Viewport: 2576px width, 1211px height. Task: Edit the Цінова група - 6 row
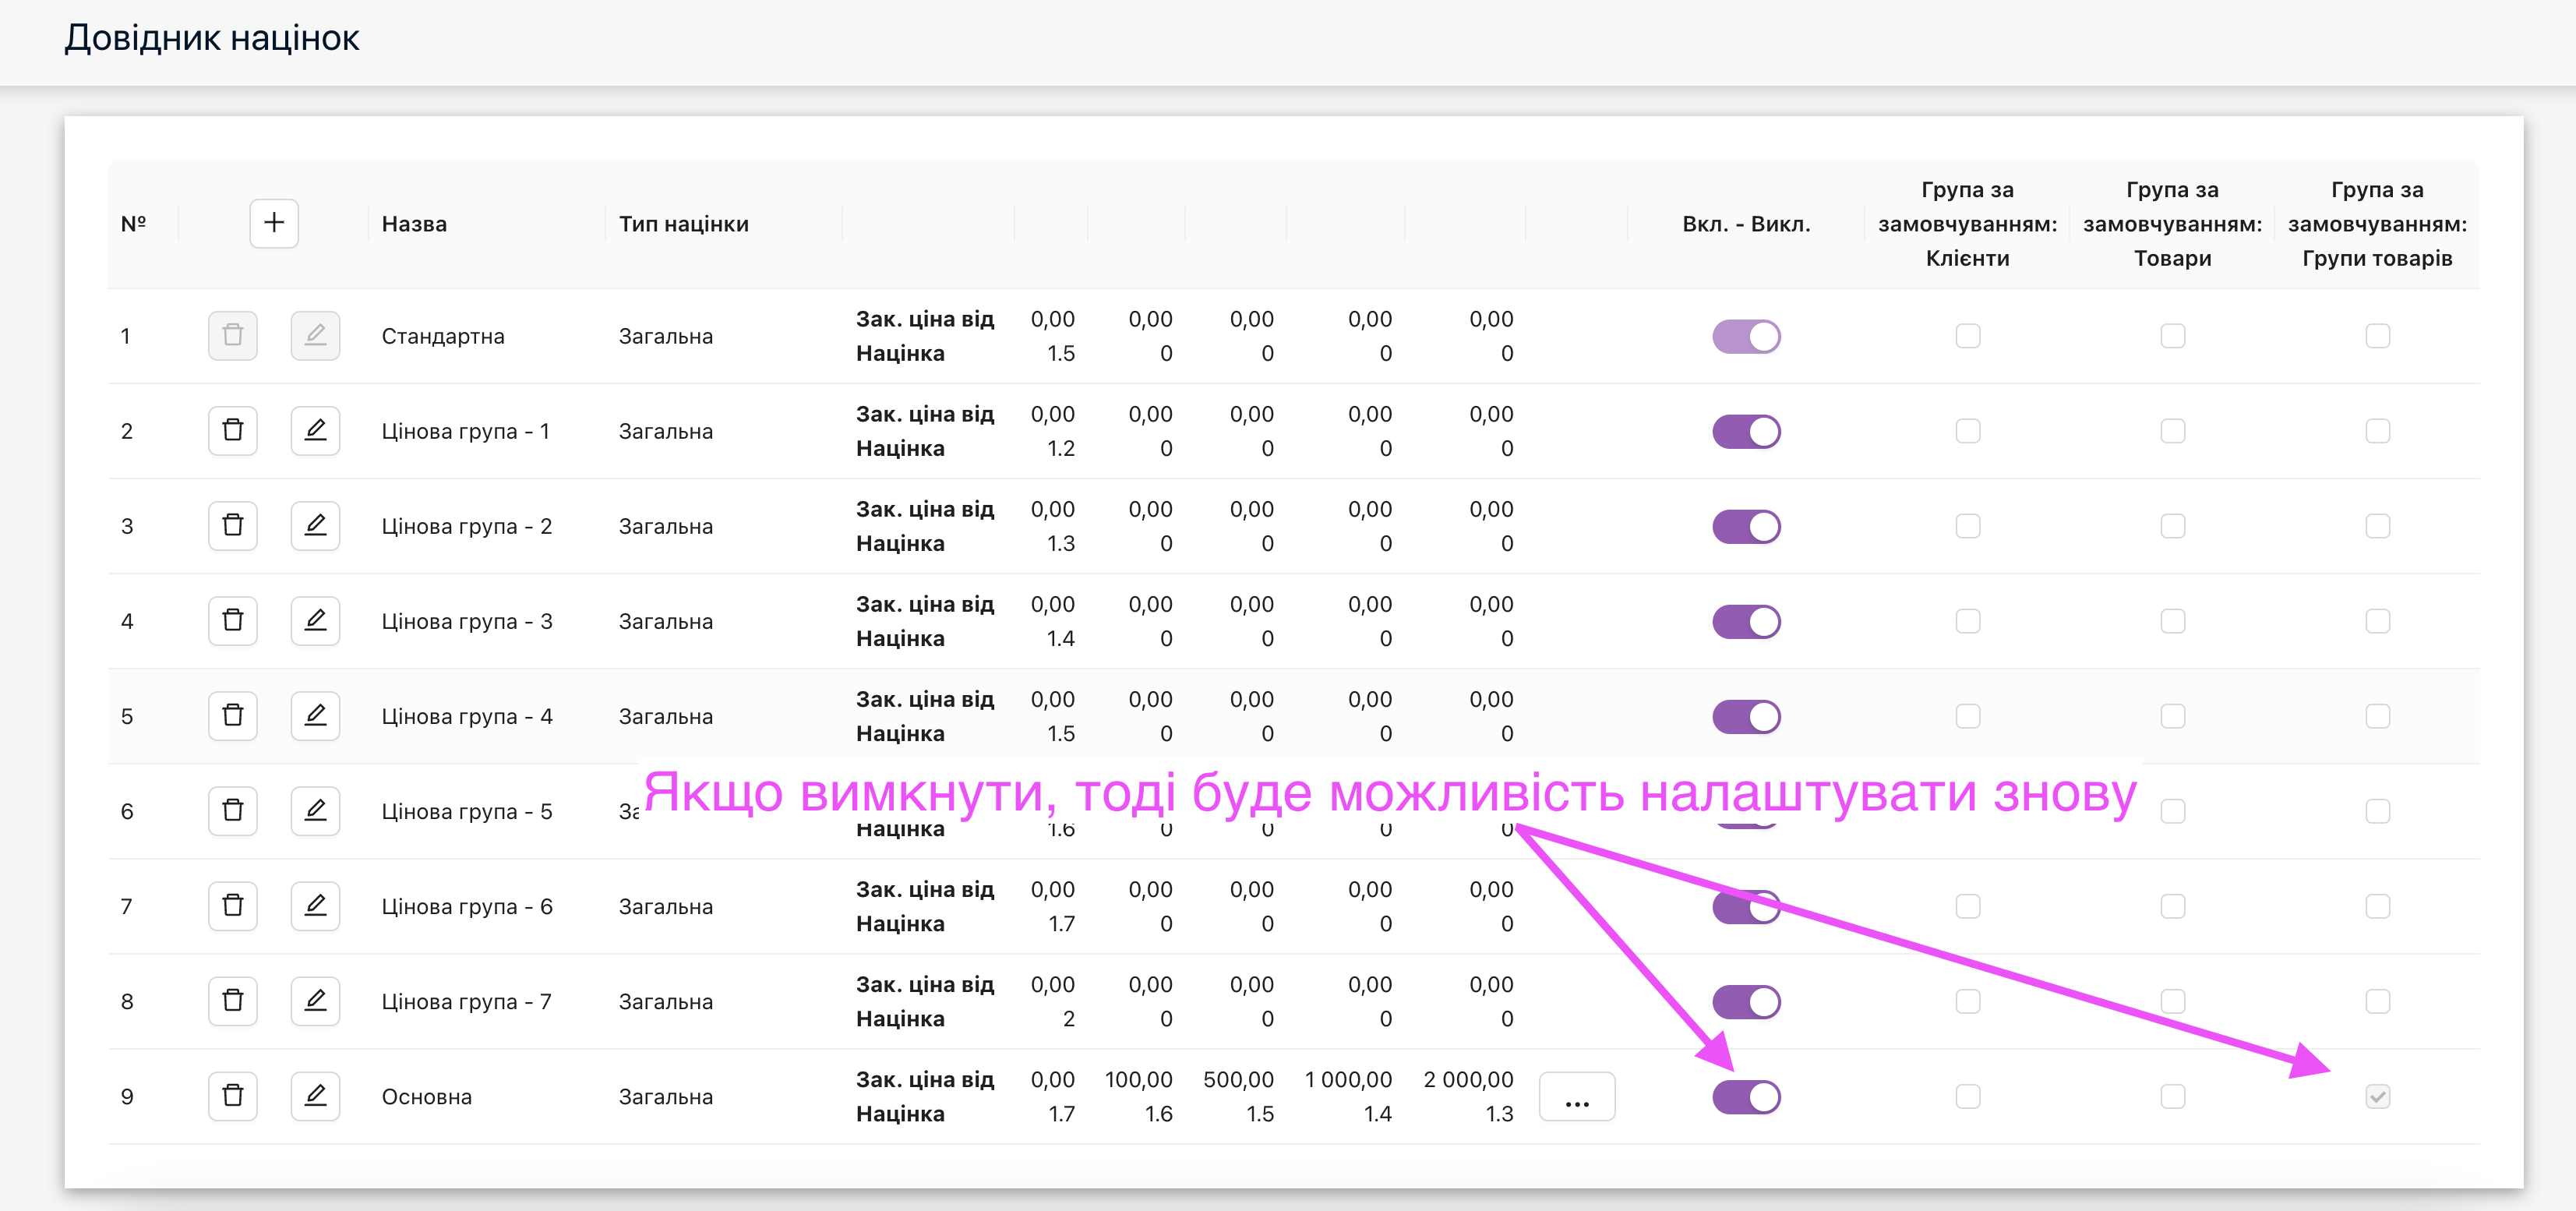pyautogui.click(x=315, y=906)
